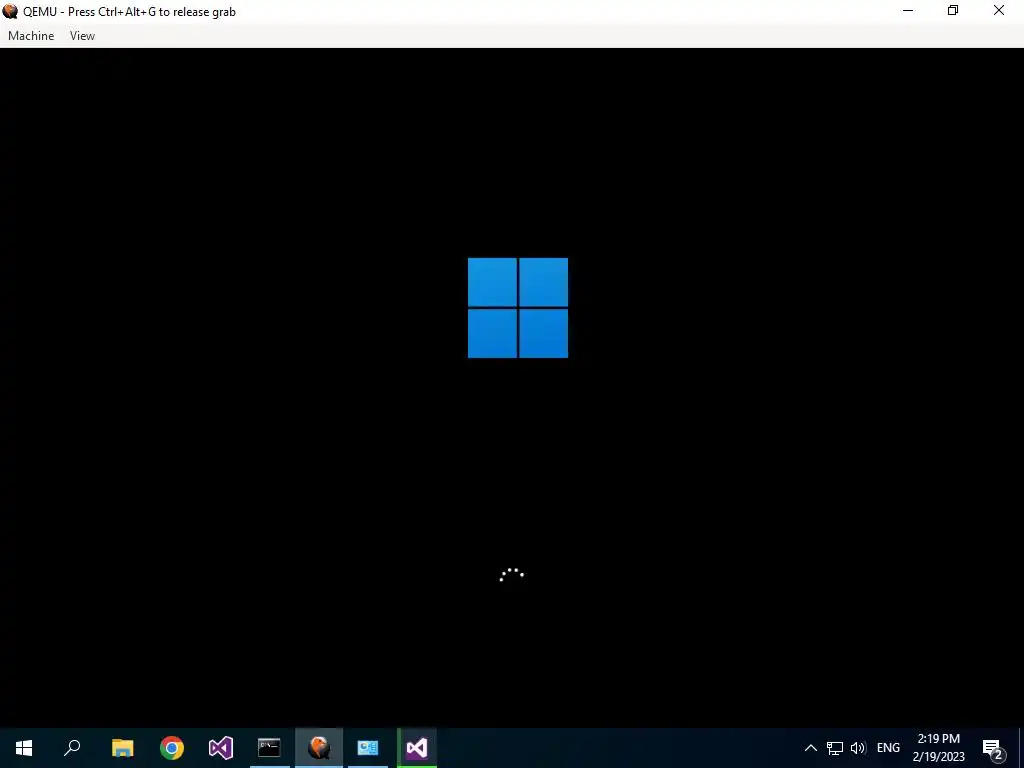
Task: Launch File Explorer from the taskbar
Action: [122, 748]
